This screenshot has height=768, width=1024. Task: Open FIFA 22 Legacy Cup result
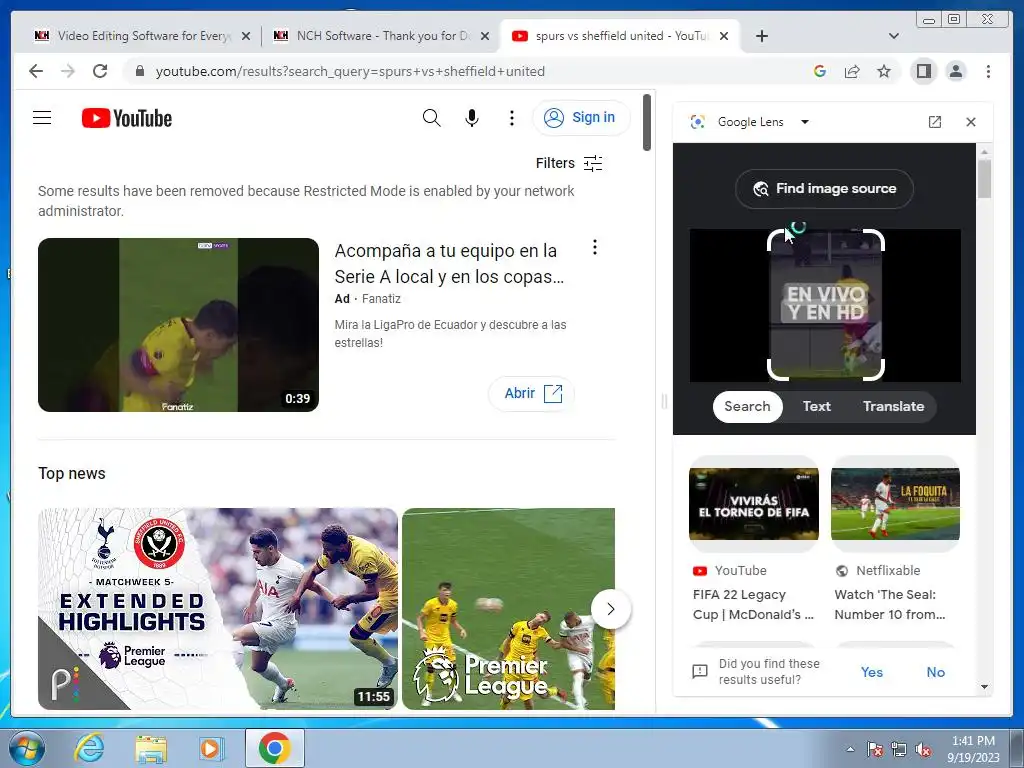point(753,604)
